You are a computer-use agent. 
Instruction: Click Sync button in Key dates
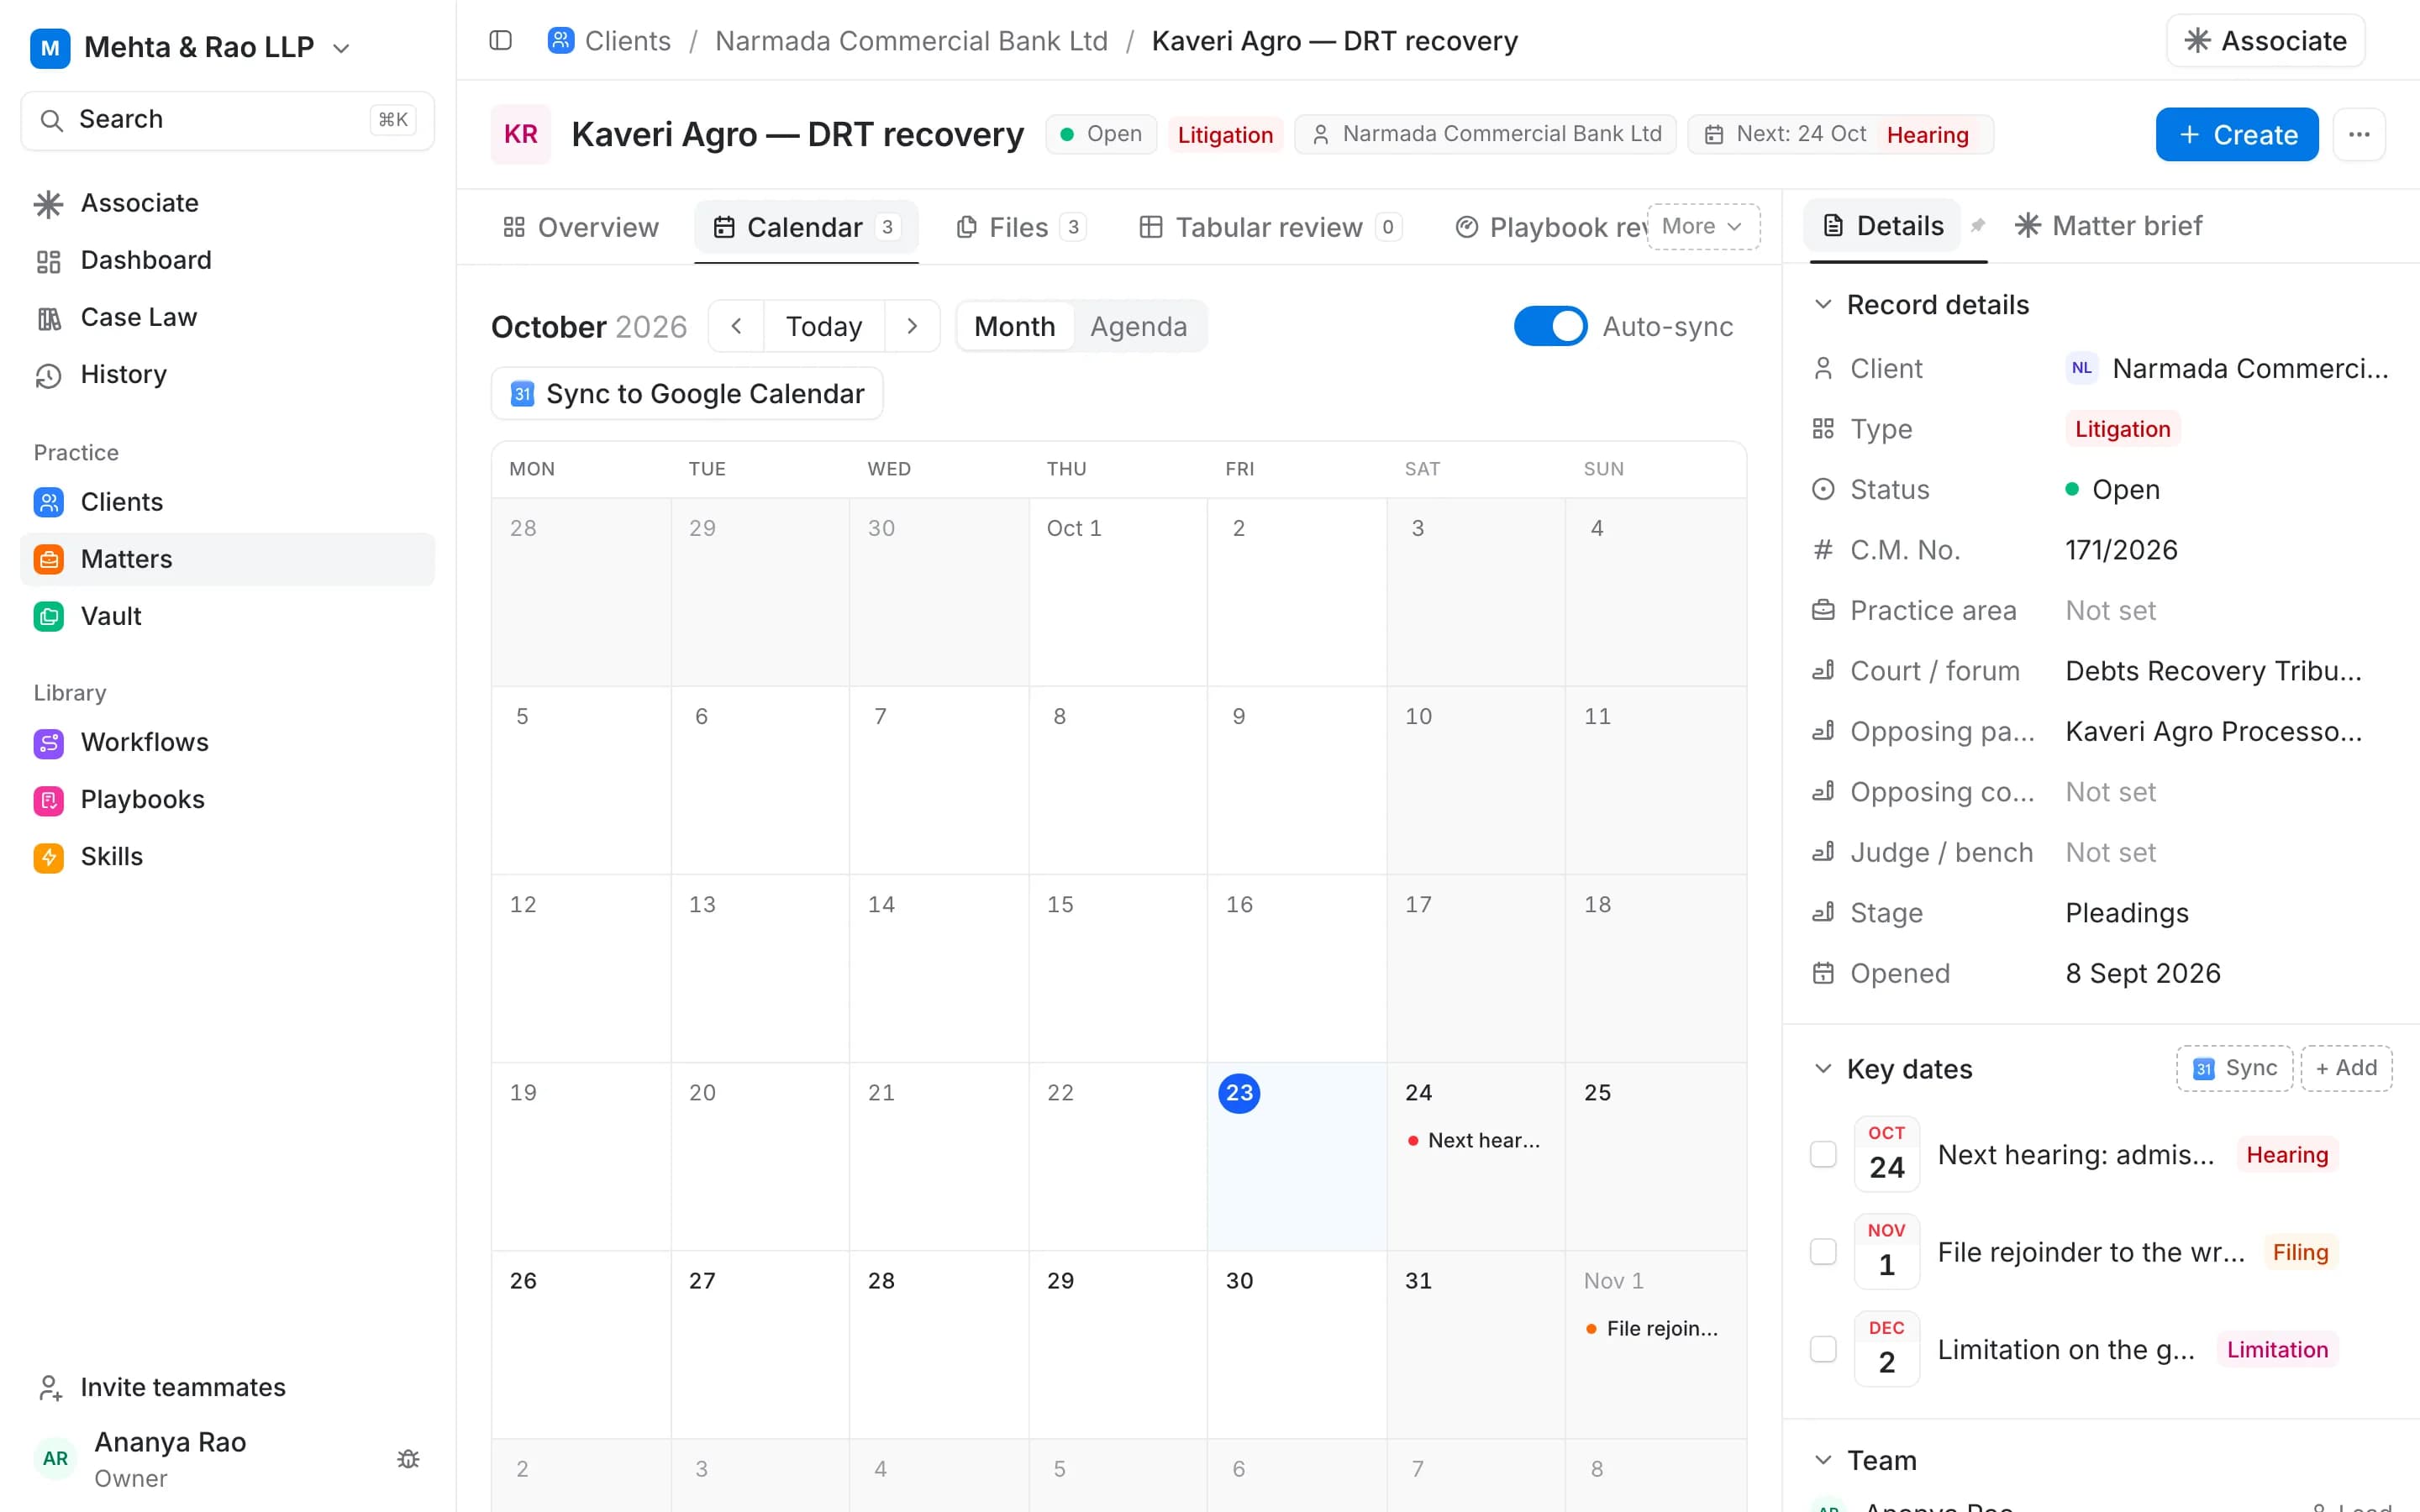pyautogui.click(x=2234, y=1068)
